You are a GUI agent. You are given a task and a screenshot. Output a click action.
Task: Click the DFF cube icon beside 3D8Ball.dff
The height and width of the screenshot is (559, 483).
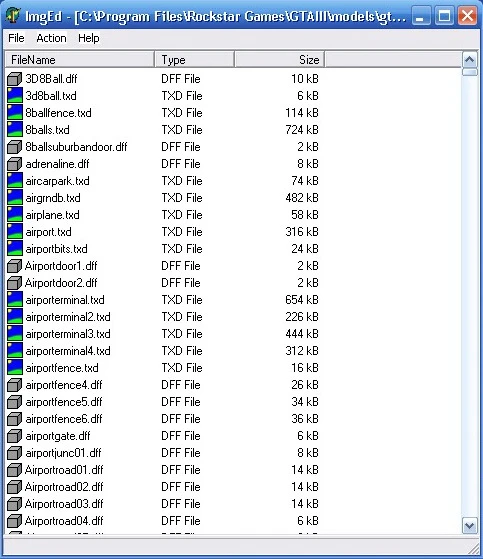pos(15,79)
